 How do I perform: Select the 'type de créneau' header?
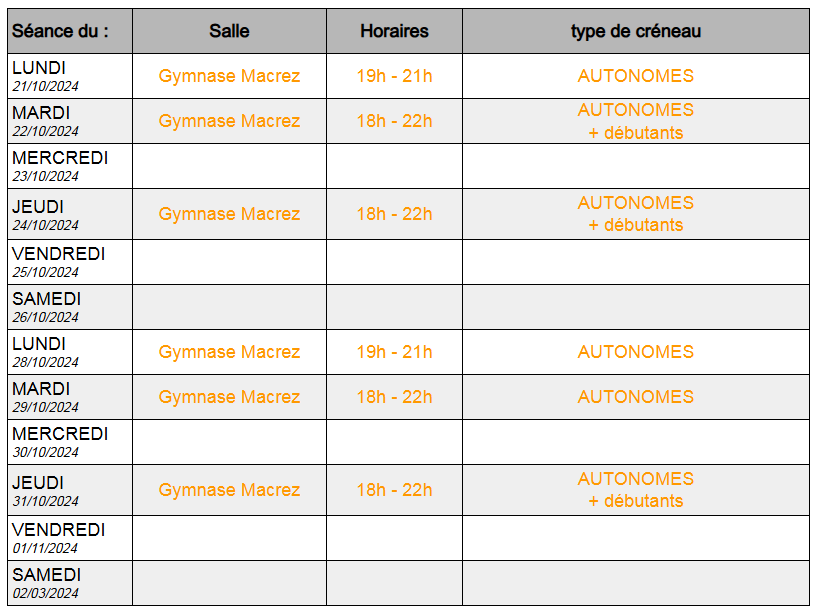636,31
